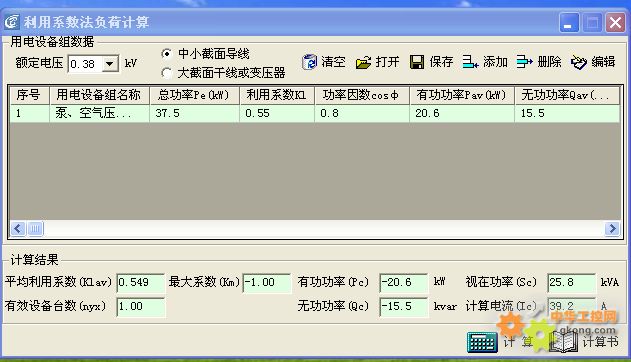
Task: Run calculation with 计算 calculator icon
Action: (482, 342)
